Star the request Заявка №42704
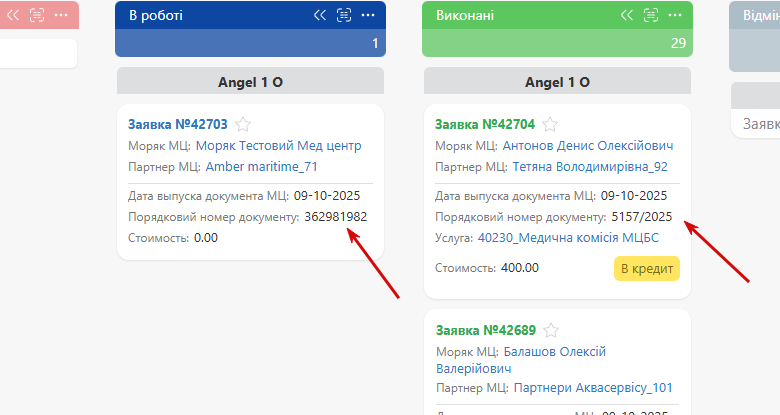Image resolution: width=780 pixels, height=415 pixels. click(x=550, y=124)
